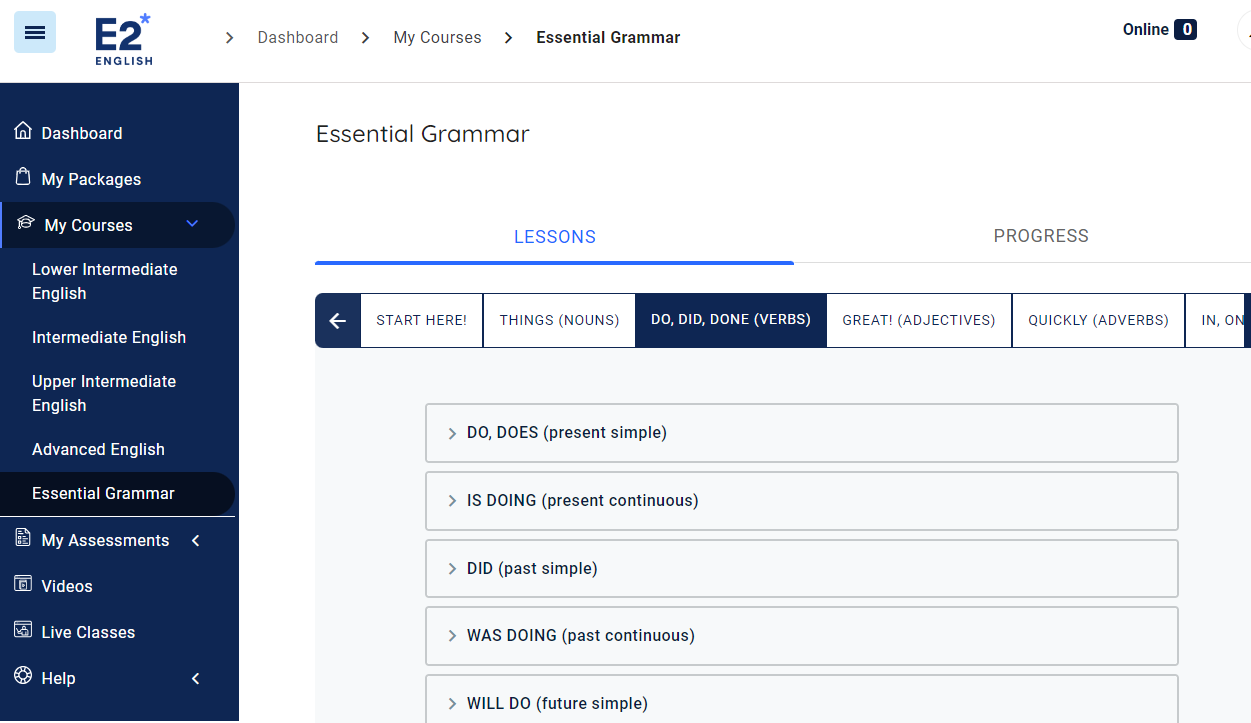The width and height of the screenshot is (1251, 723).
Task: Expand the My Assessments sidebar section
Action: click(195, 539)
